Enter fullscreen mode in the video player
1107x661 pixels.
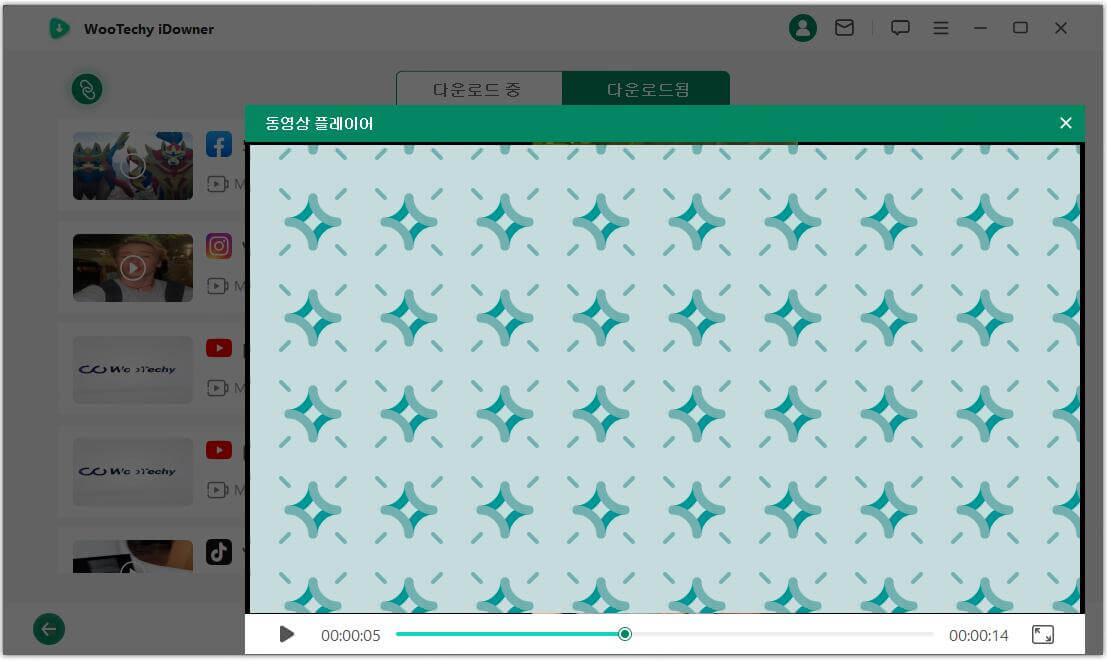point(1044,633)
